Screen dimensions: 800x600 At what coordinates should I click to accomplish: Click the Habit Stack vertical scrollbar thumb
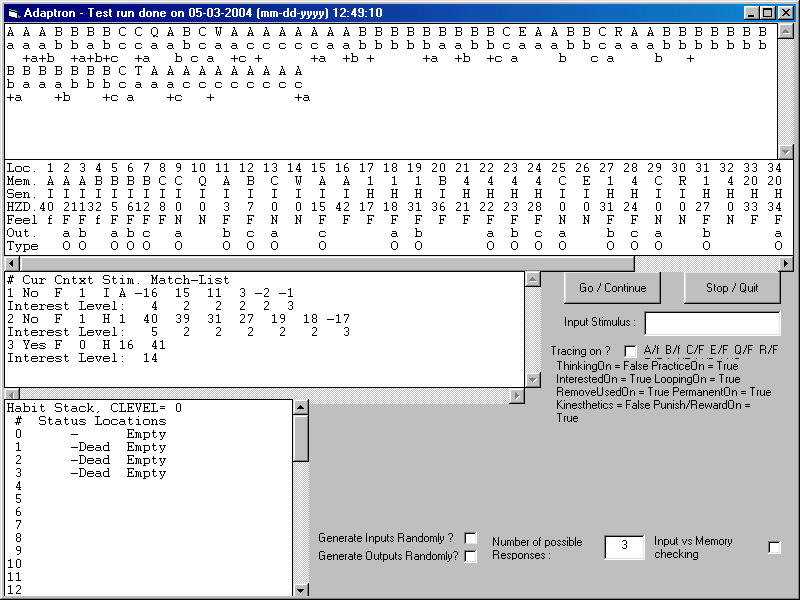(301, 438)
